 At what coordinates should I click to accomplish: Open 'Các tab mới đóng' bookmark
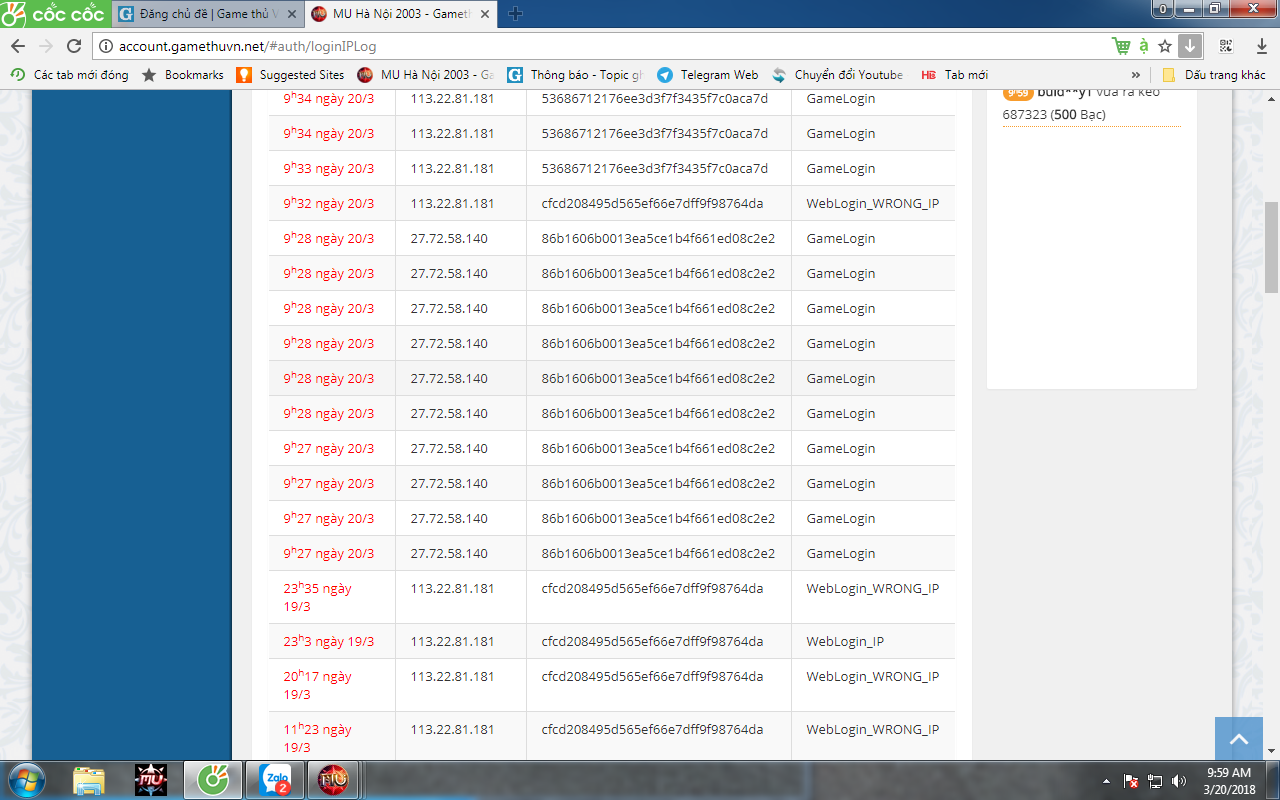click(x=70, y=75)
